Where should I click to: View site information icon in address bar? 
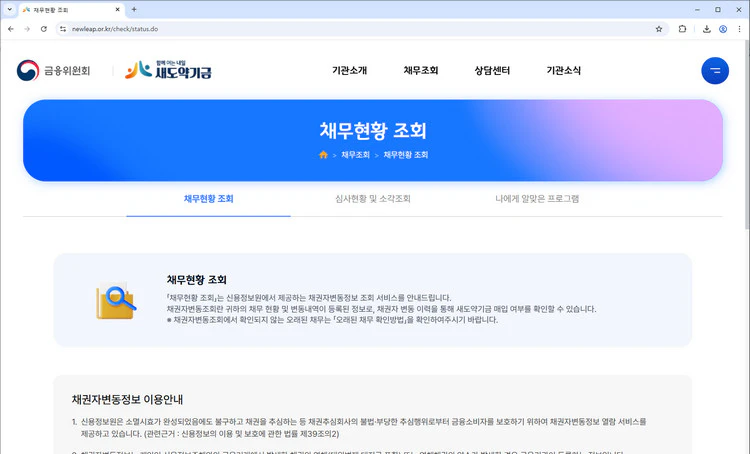62,29
